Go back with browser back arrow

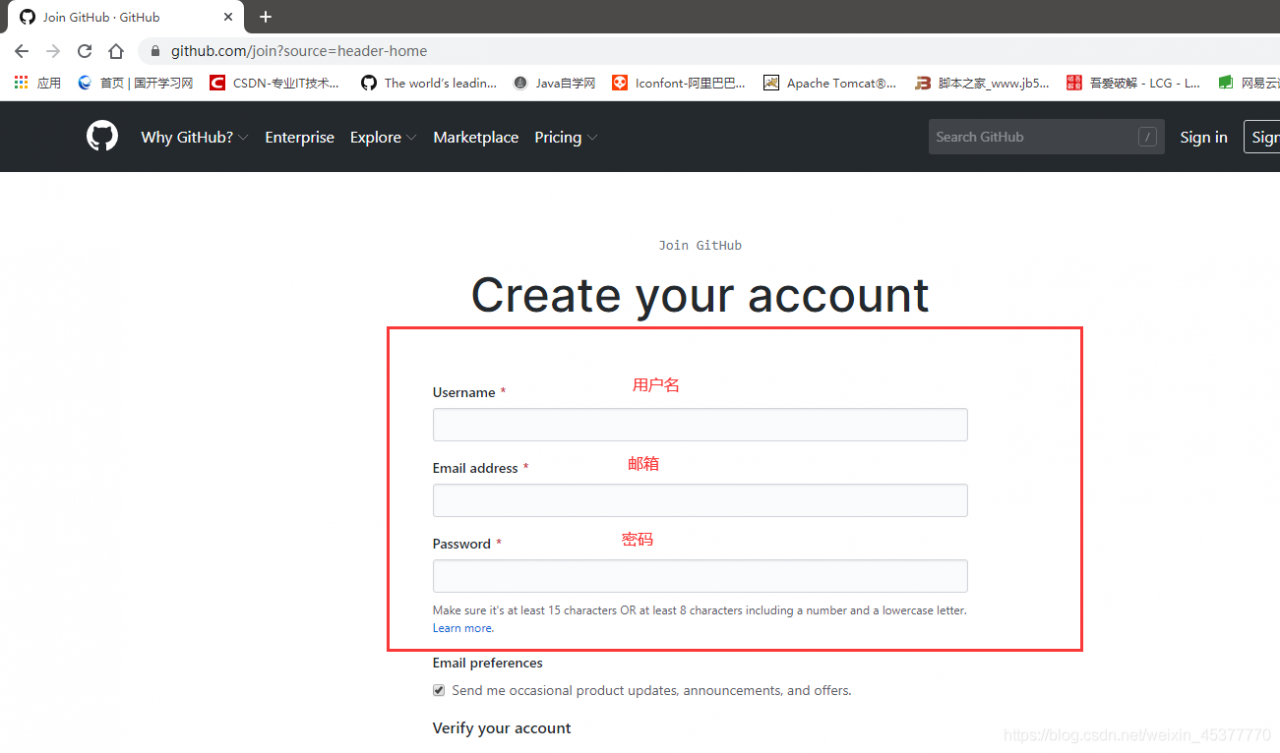(22, 51)
